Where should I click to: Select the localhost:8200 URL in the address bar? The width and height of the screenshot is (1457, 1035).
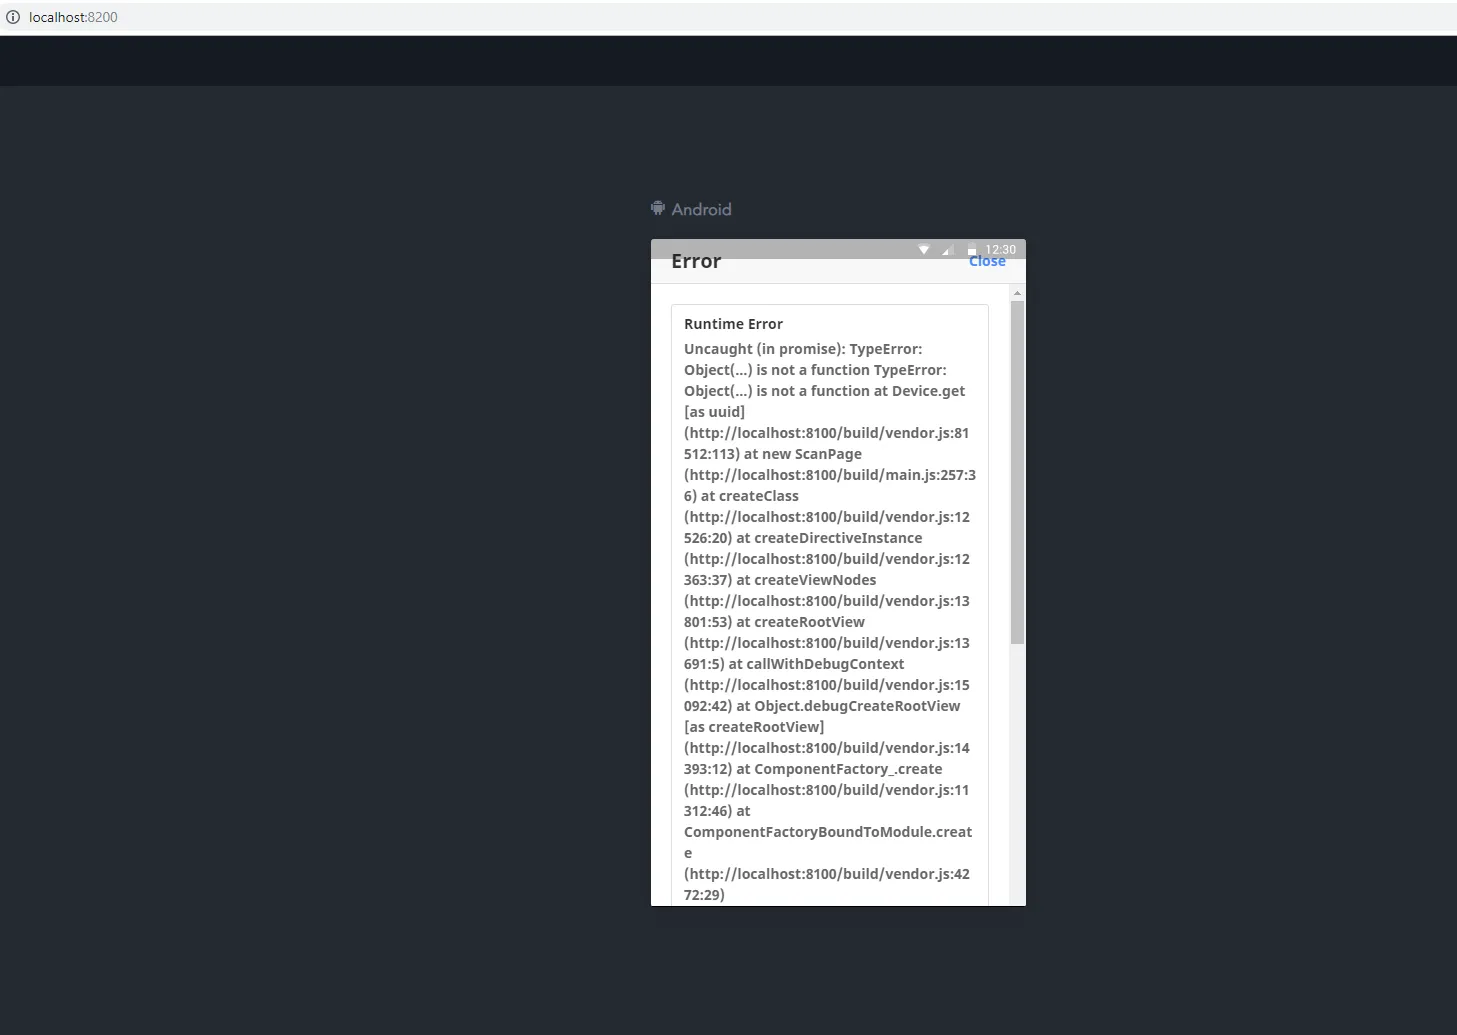click(x=73, y=17)
